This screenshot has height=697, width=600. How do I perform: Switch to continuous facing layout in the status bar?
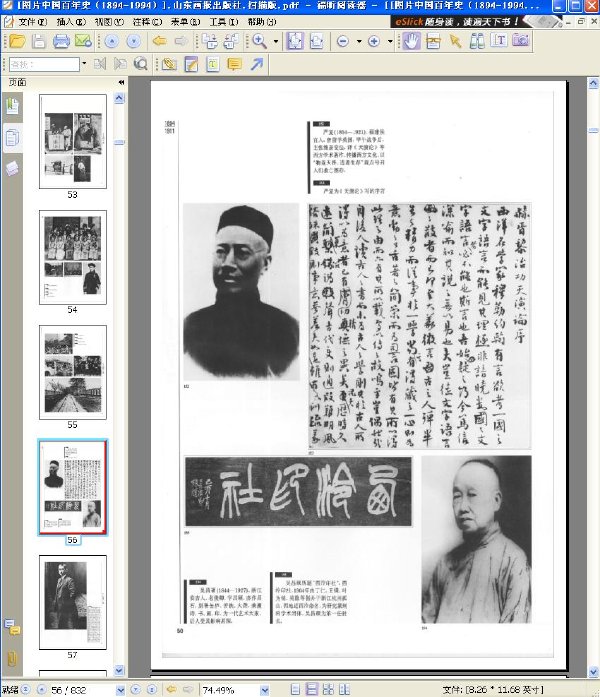(x=344, y=689)
